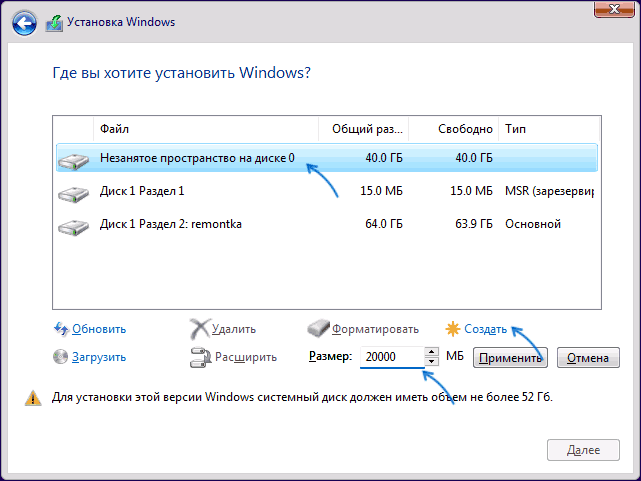Viewport: 641px width, 481px height.
Task: Click the yellow warning triangle icon
Action: pos(33,398)
